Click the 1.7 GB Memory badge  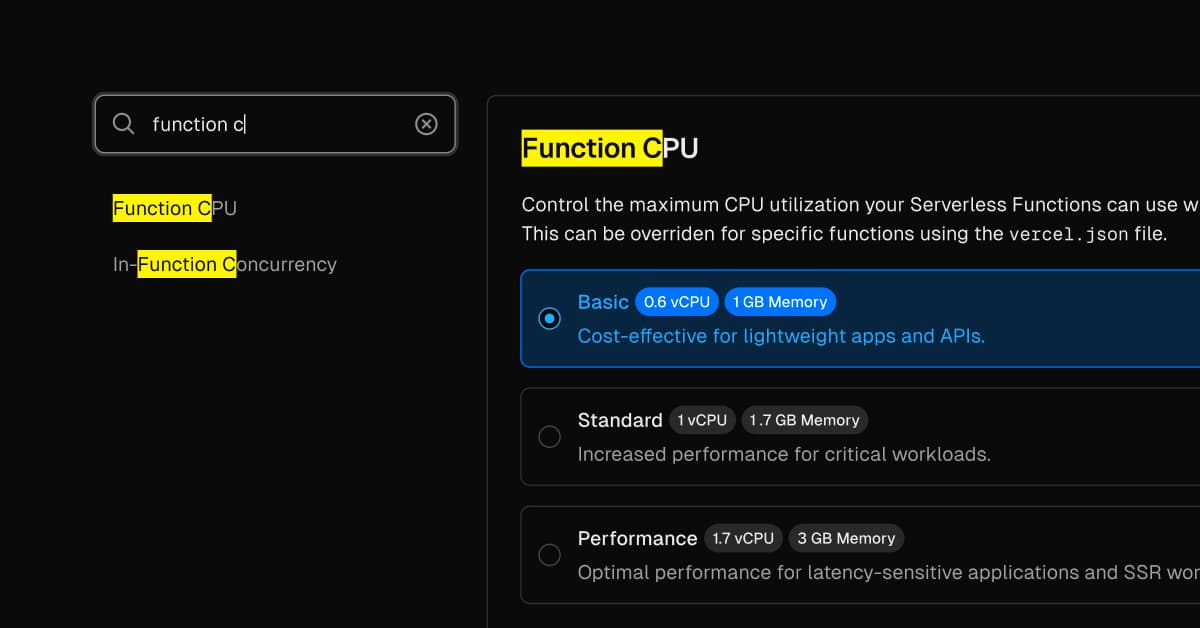[805, 420]
